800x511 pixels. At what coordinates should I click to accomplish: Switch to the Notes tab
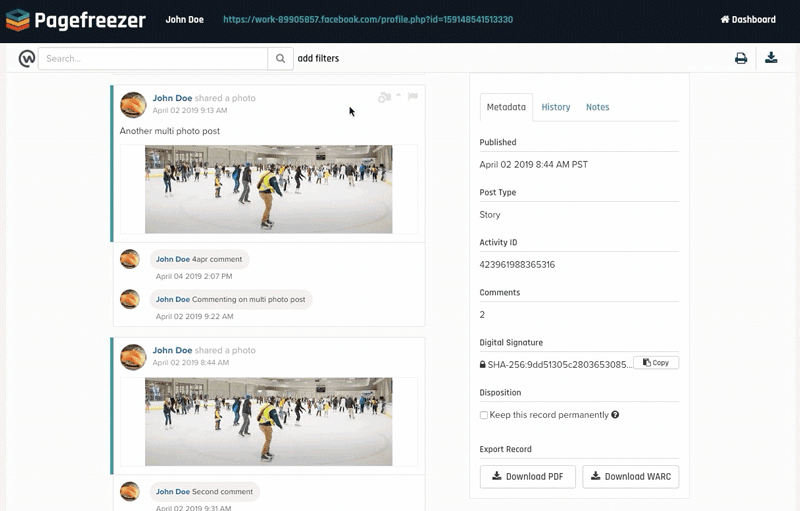pyautogui.click(x=597, y=107)
